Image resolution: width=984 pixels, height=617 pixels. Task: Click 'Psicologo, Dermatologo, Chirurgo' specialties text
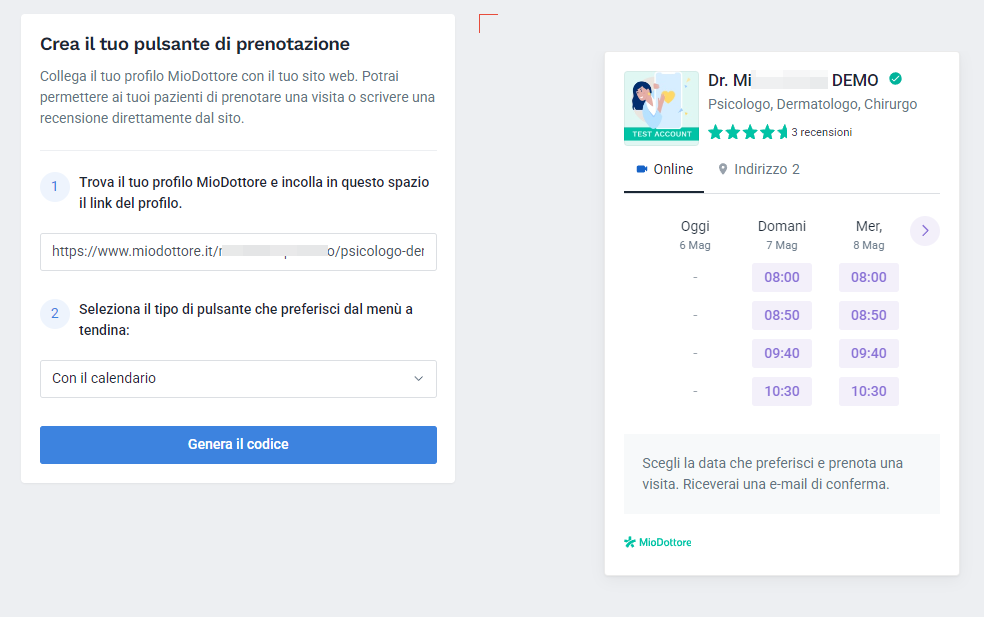pyautogui.click(x=813, y=104)
